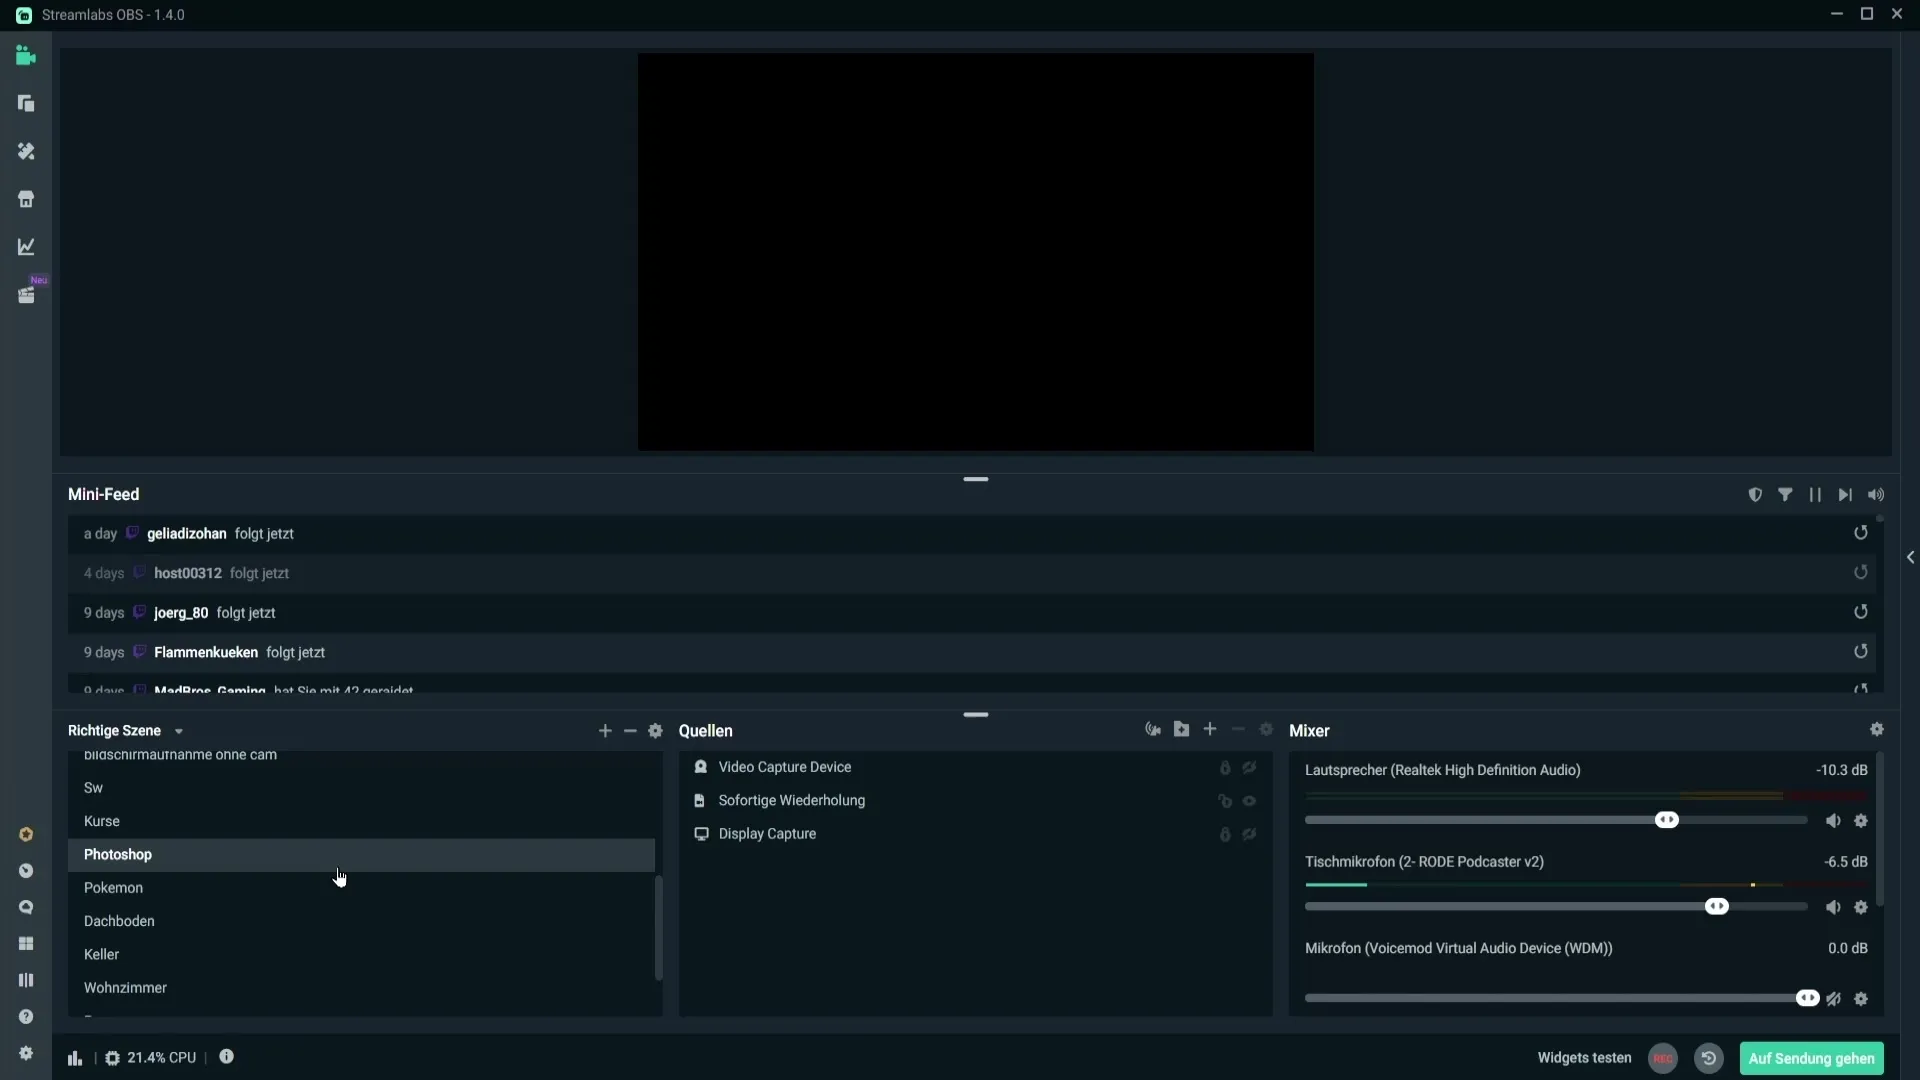Add a new source with plus icon
The image size is (1920, 1080).
1210,730
